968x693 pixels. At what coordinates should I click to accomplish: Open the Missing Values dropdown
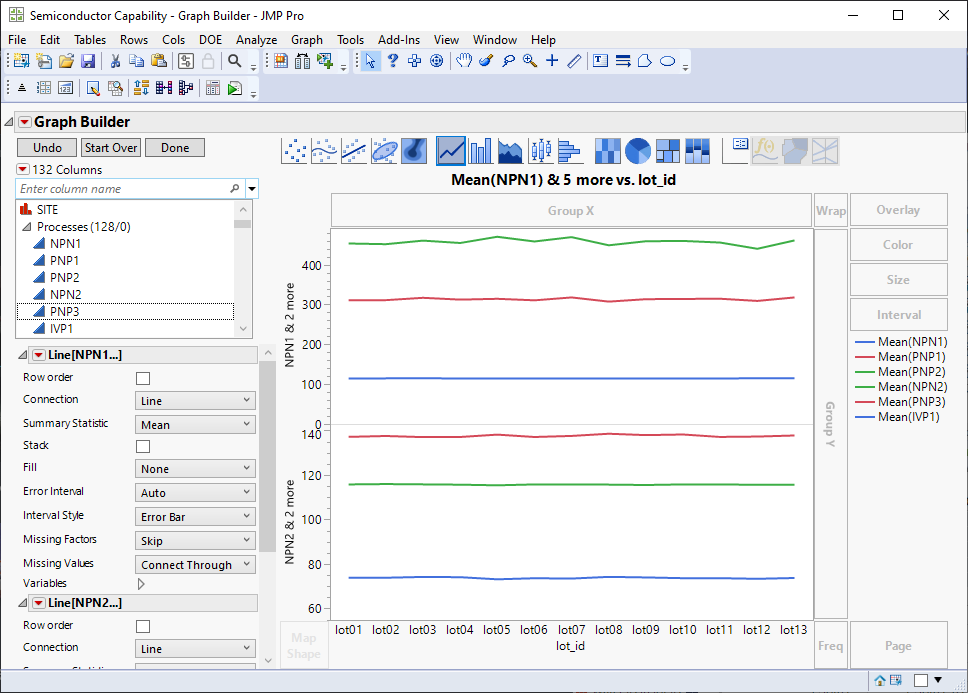195,564
